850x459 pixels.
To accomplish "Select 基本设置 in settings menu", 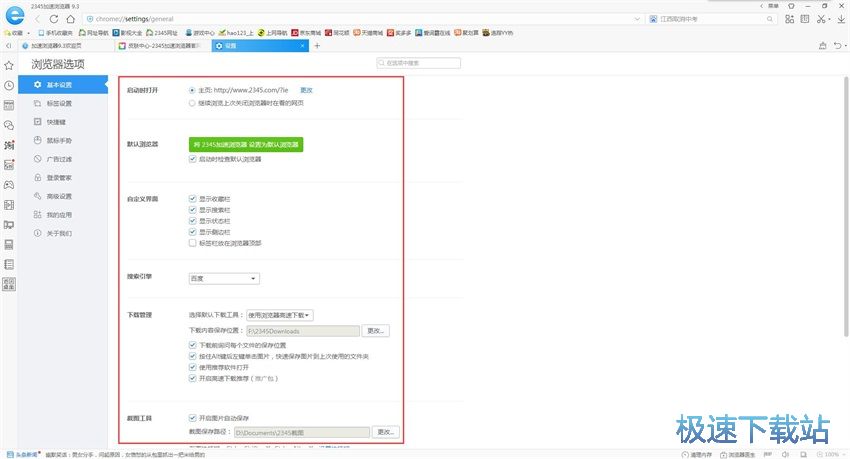I will click(63, 85).
